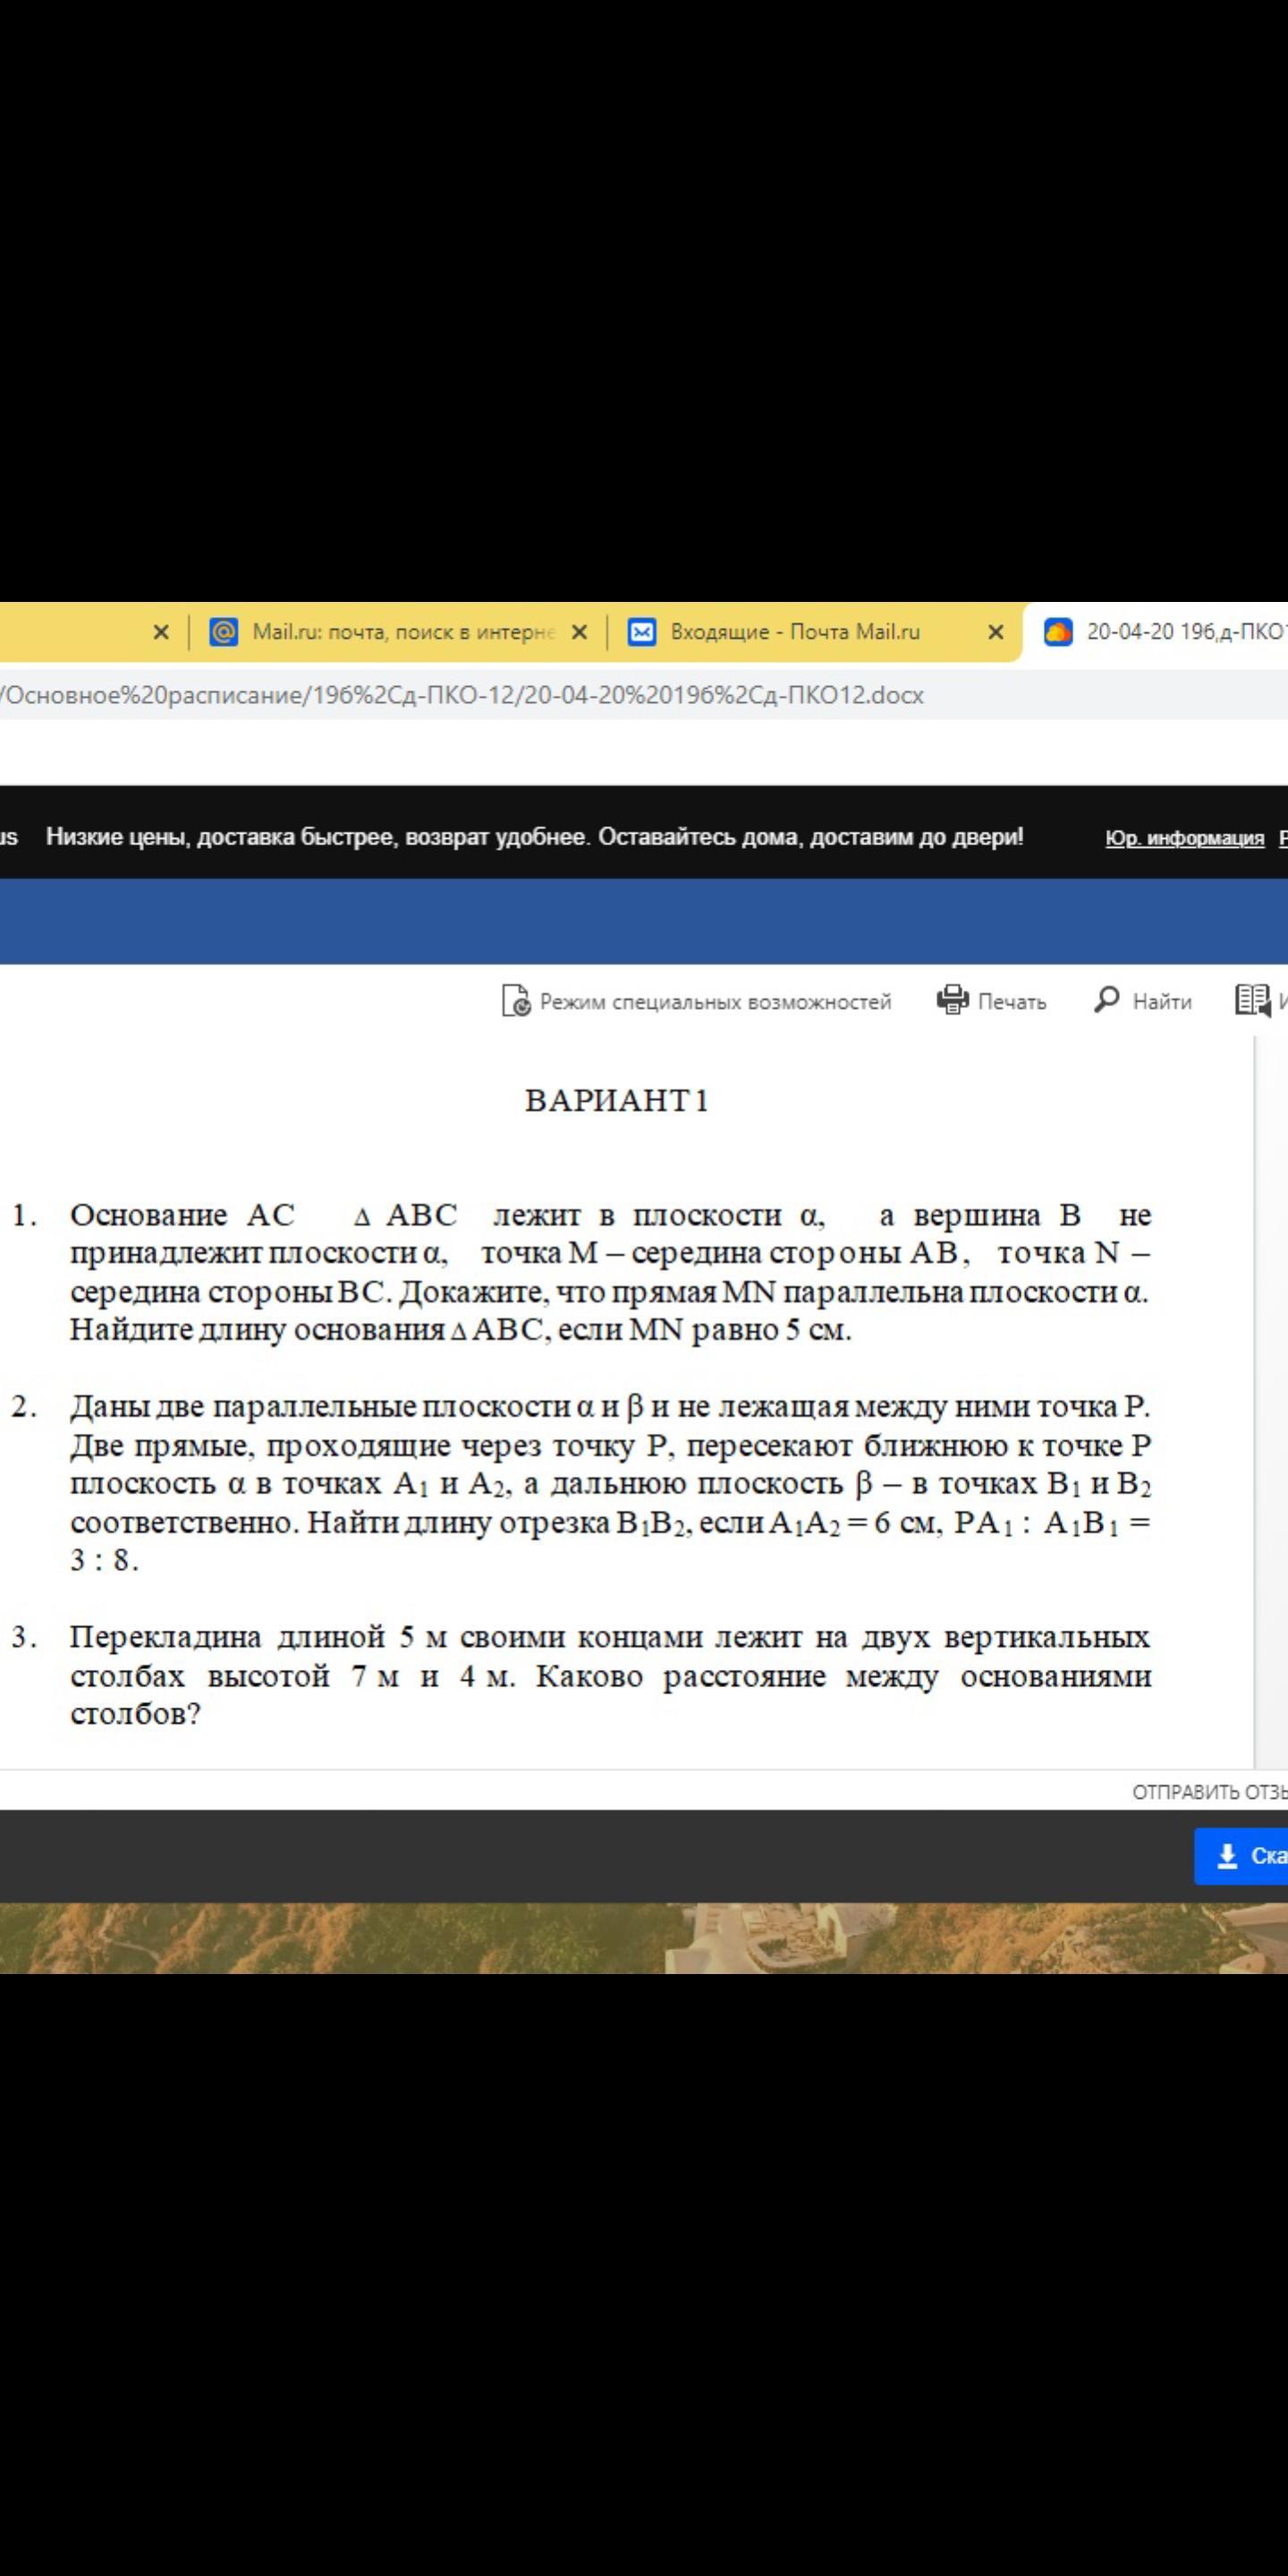Screen dimensions: 1288x2576
Task: Click the text "Перекладина длиной 5 м"
Action: 259,1637
